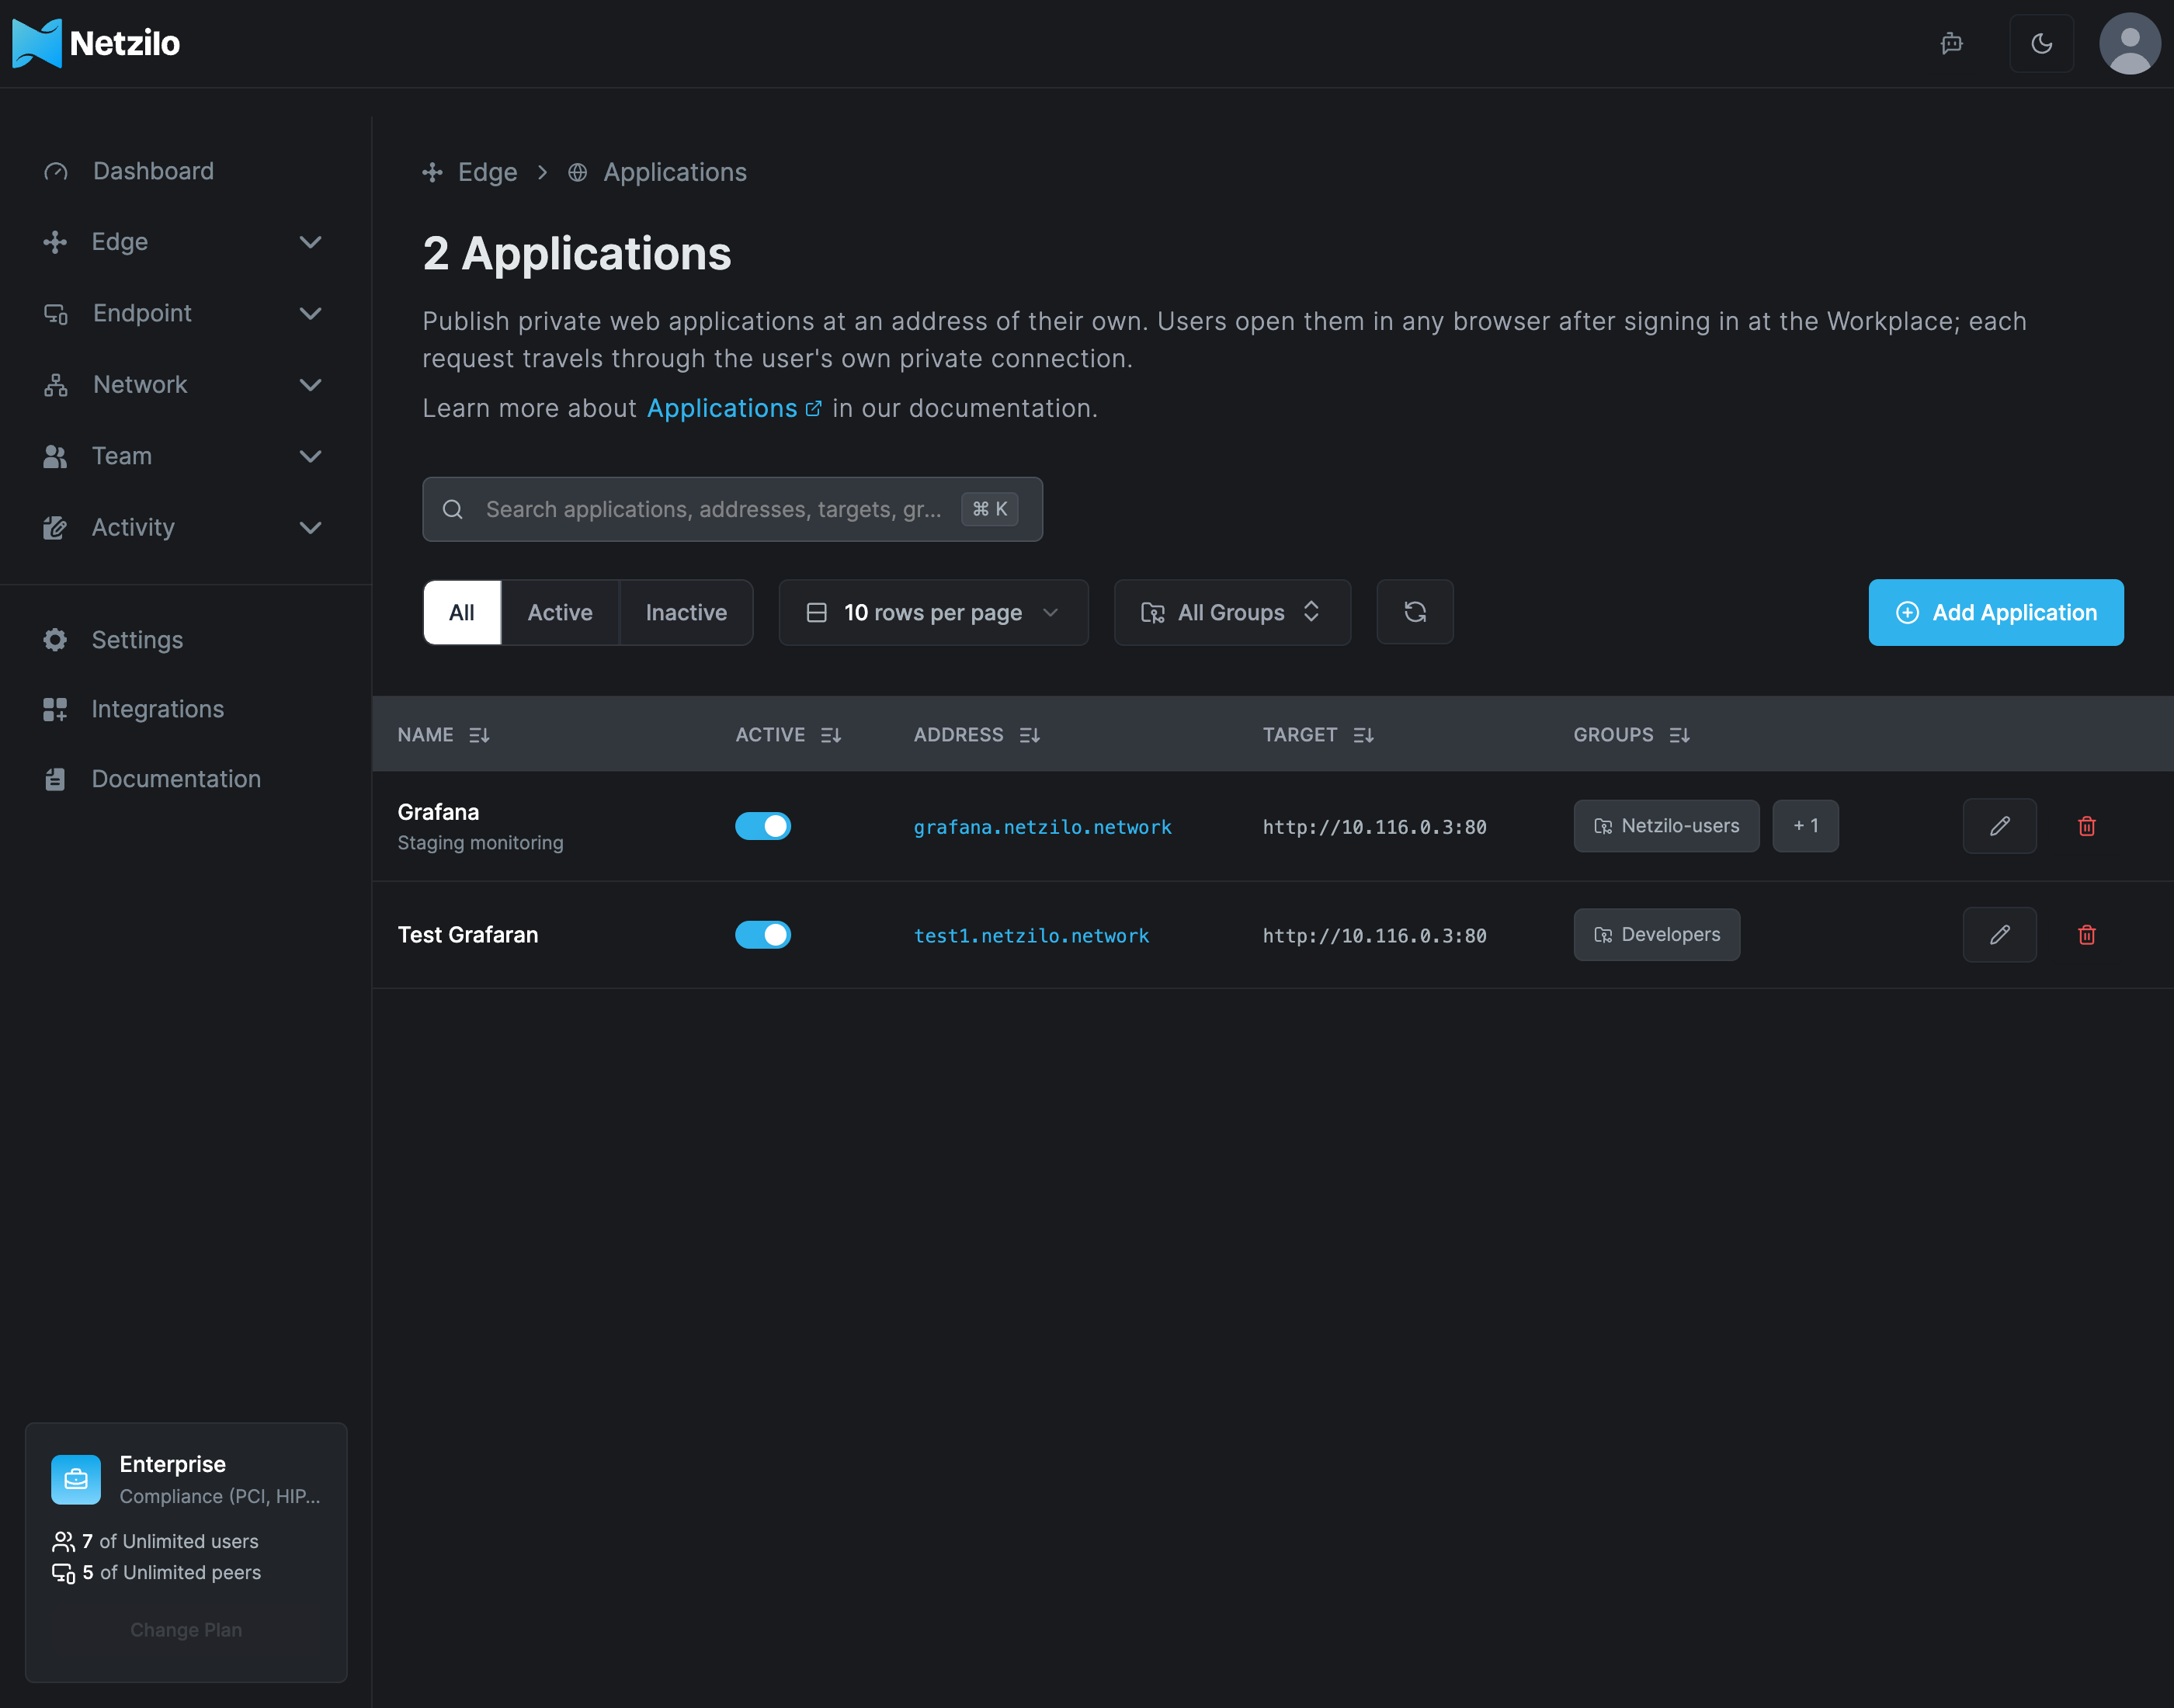Expand the Network sidebar section
Image resolution: width=2174 pixels, height=1708 pixels.
[x=184, y=385]
